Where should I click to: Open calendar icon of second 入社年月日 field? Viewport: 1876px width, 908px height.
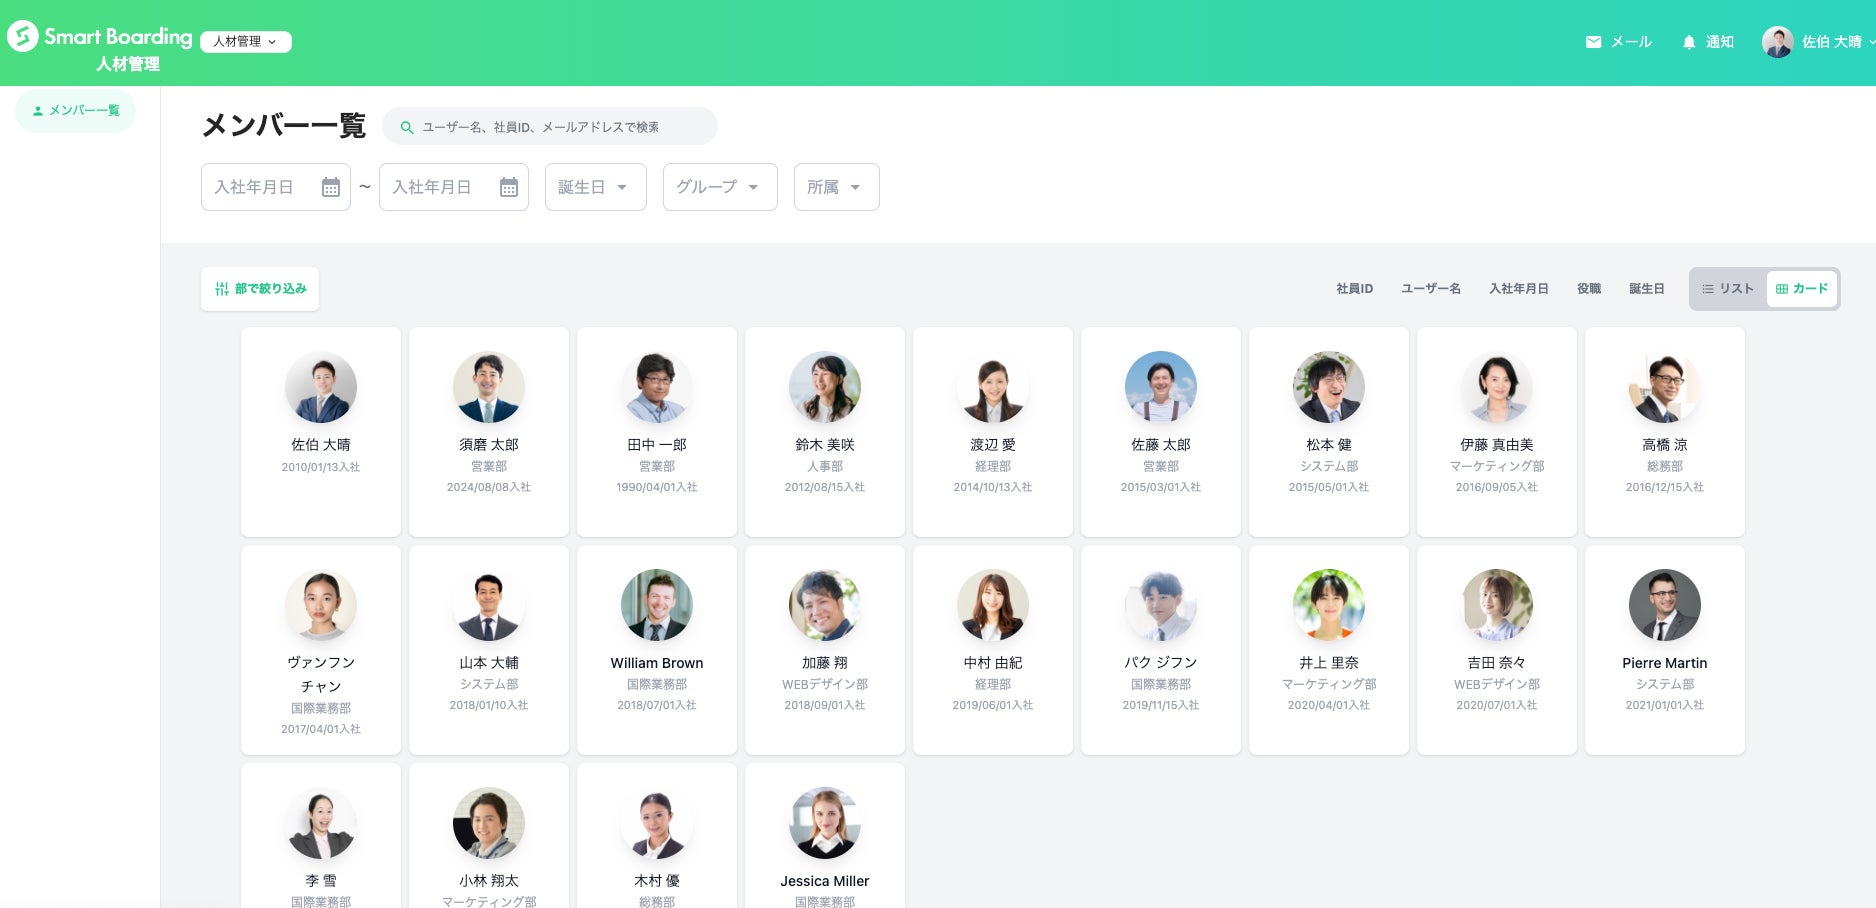point(509,187)
